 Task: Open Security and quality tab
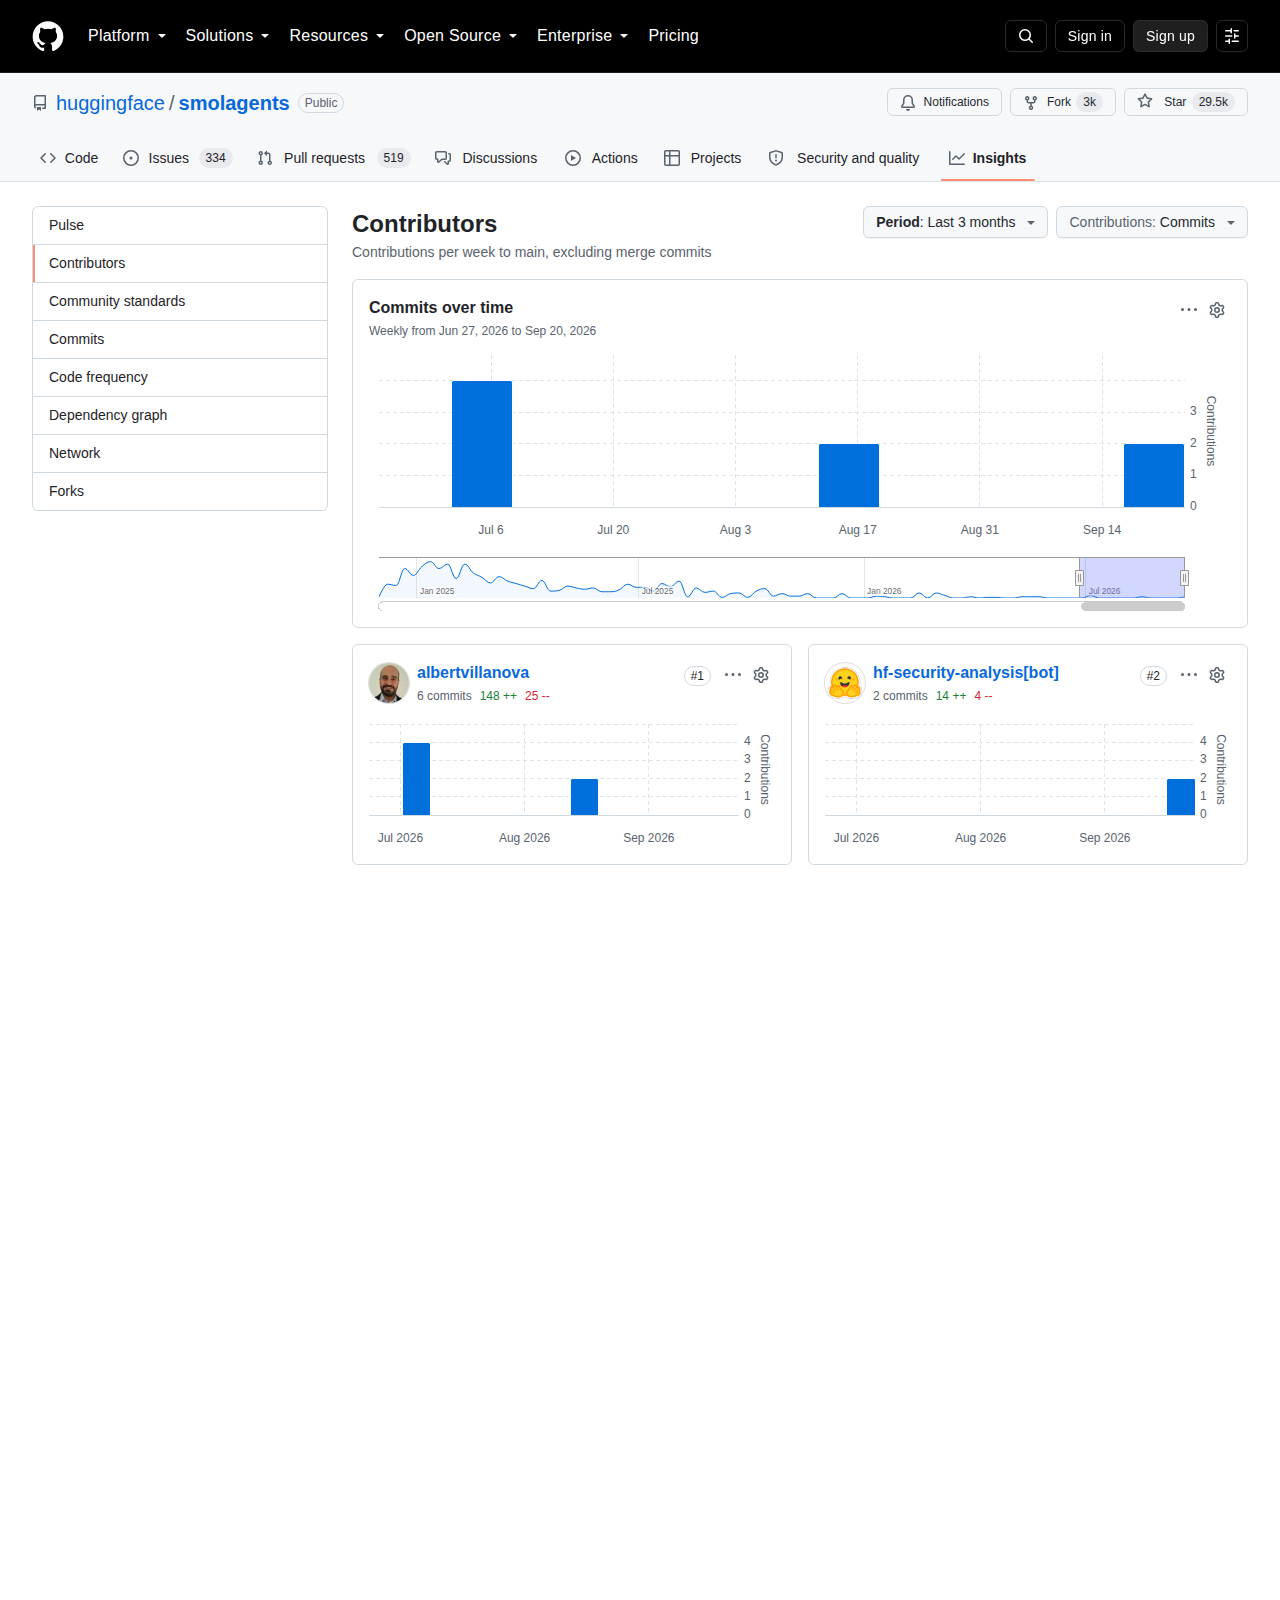[844, 158]
